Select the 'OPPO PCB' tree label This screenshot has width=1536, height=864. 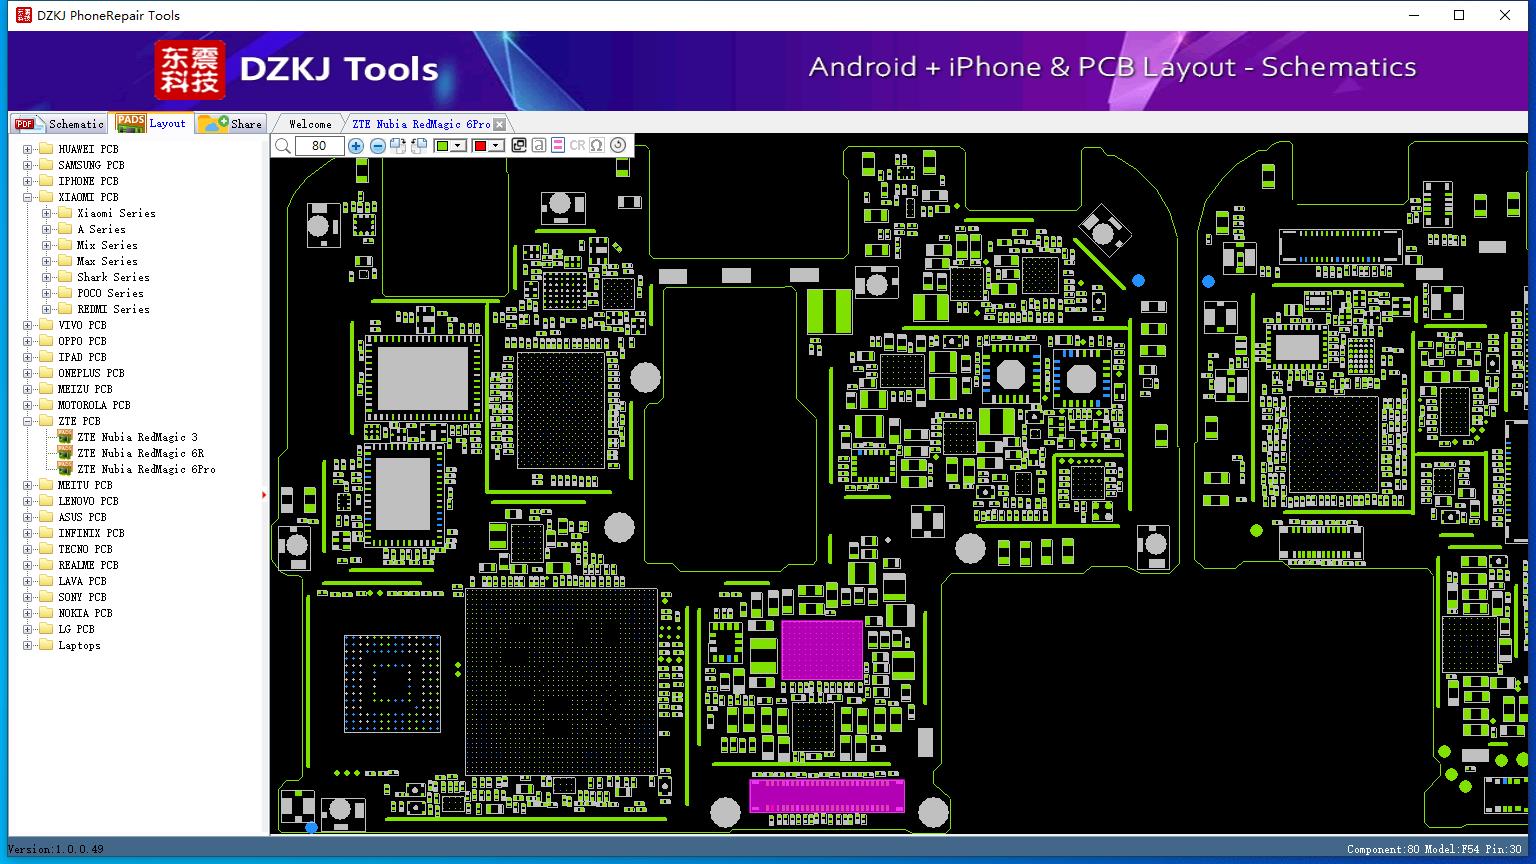[82, 341]
